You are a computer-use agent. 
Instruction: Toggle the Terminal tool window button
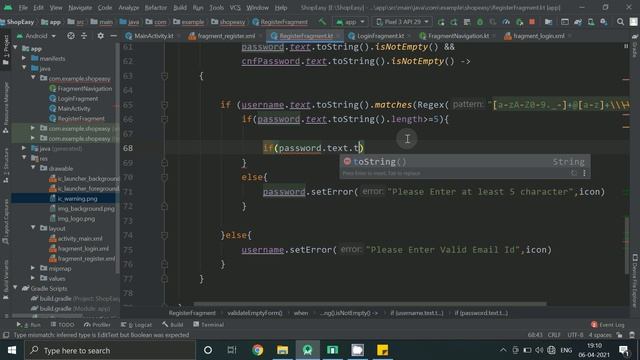coord(209,325)
